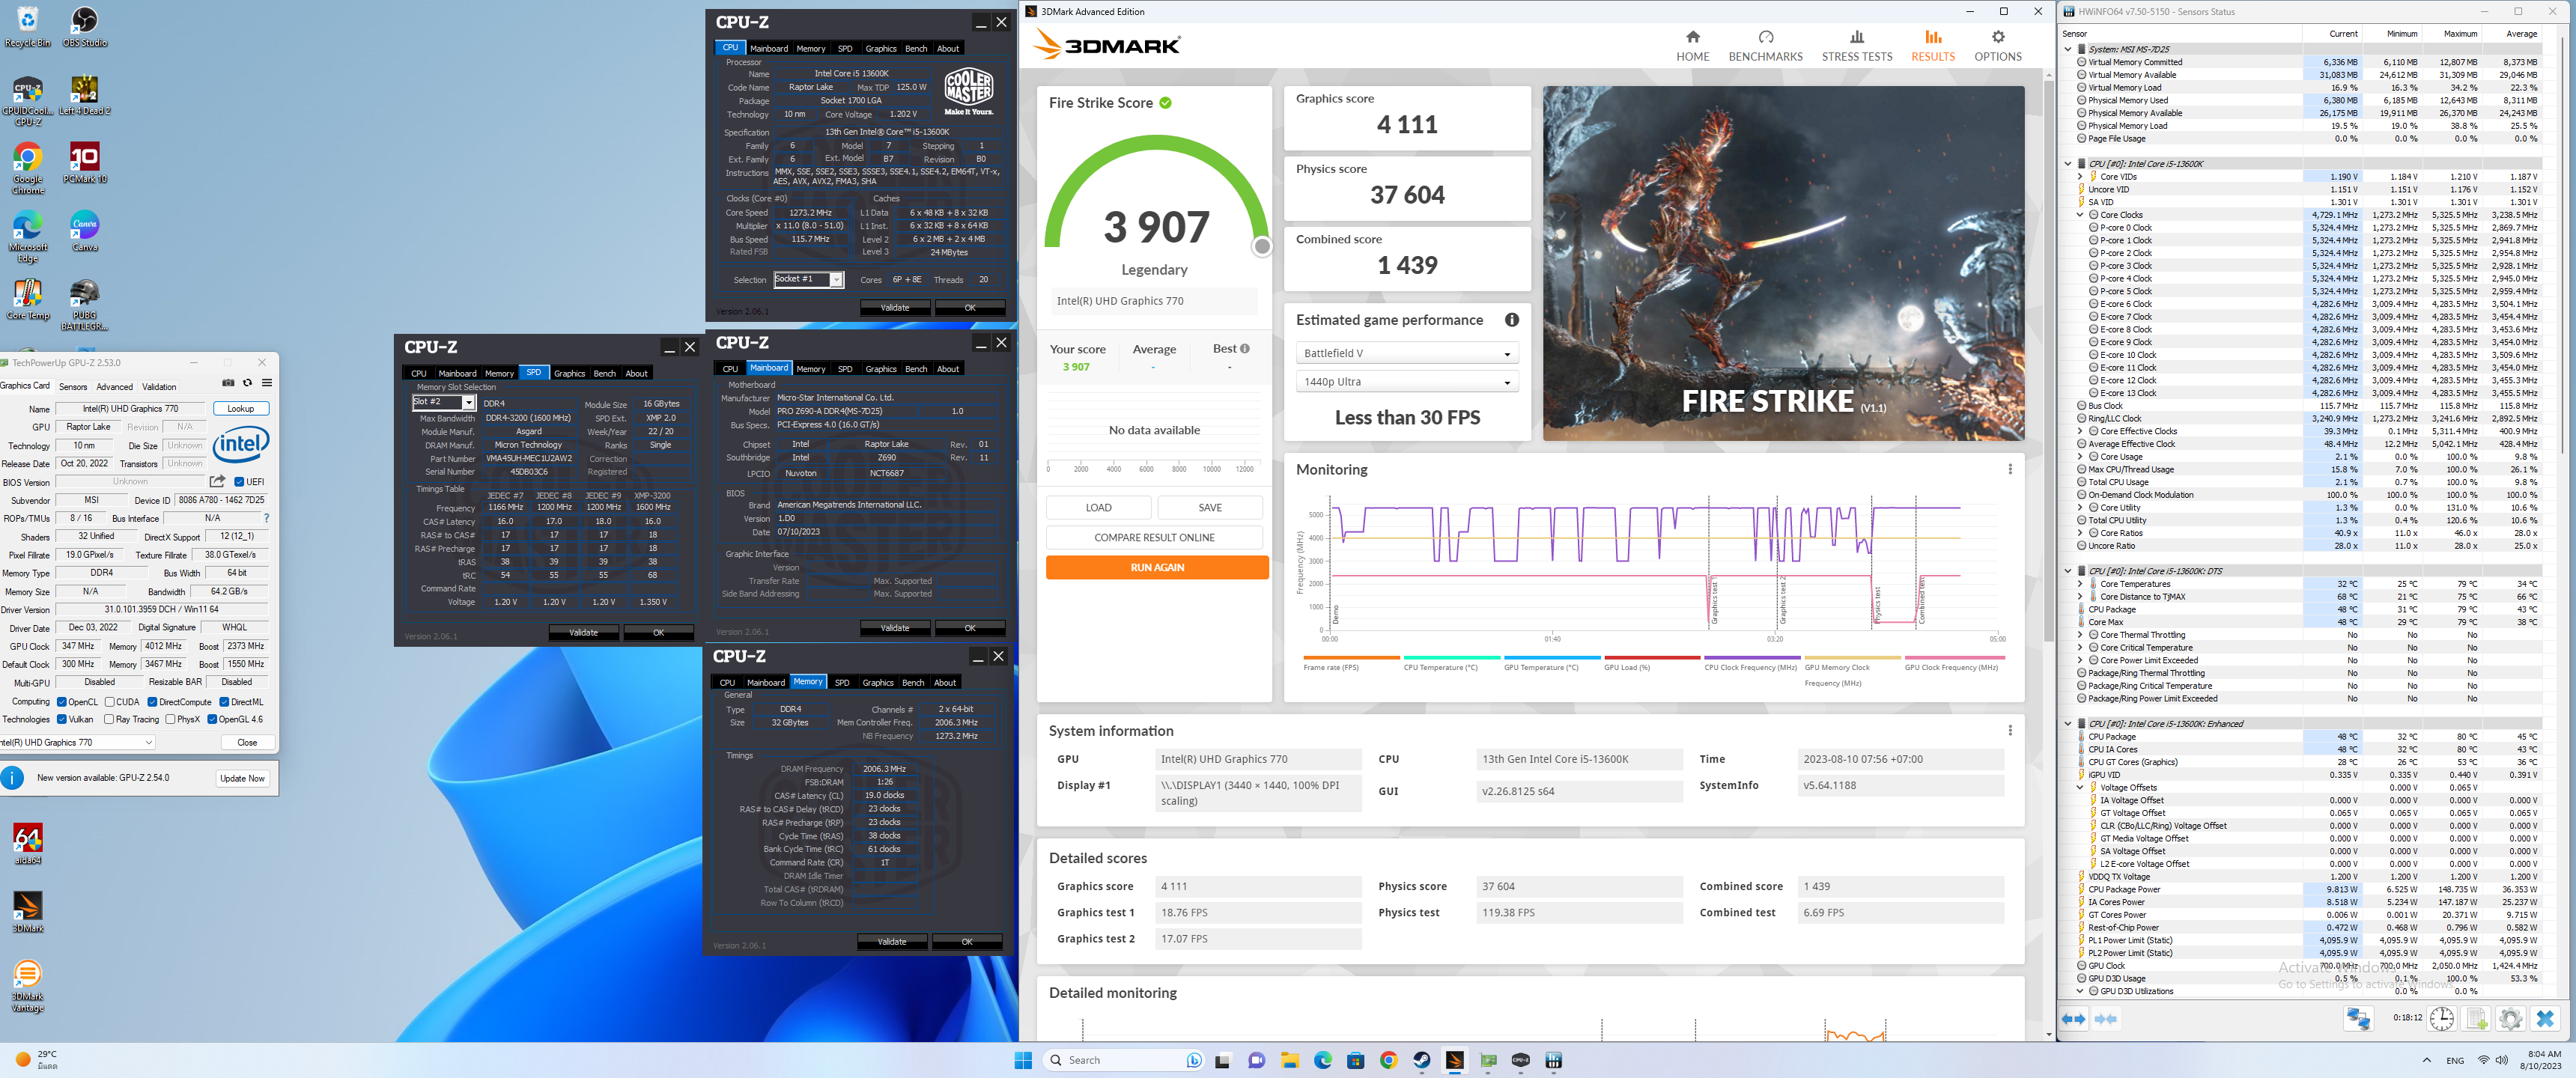Click HWiNFO expand columns arrows button
This screenshot has width=2576, height=1078.
pyautogui.click(x=2073, y=1019)
